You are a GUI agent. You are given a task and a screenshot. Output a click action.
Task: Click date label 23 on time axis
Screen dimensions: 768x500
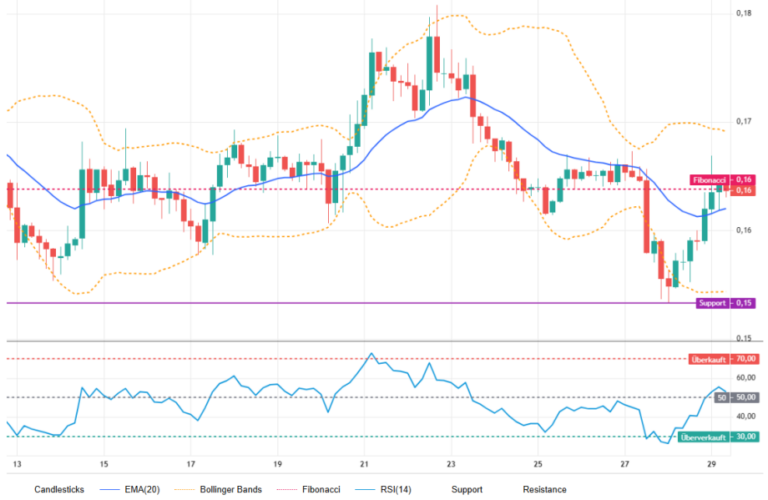(x=451, y=464)
